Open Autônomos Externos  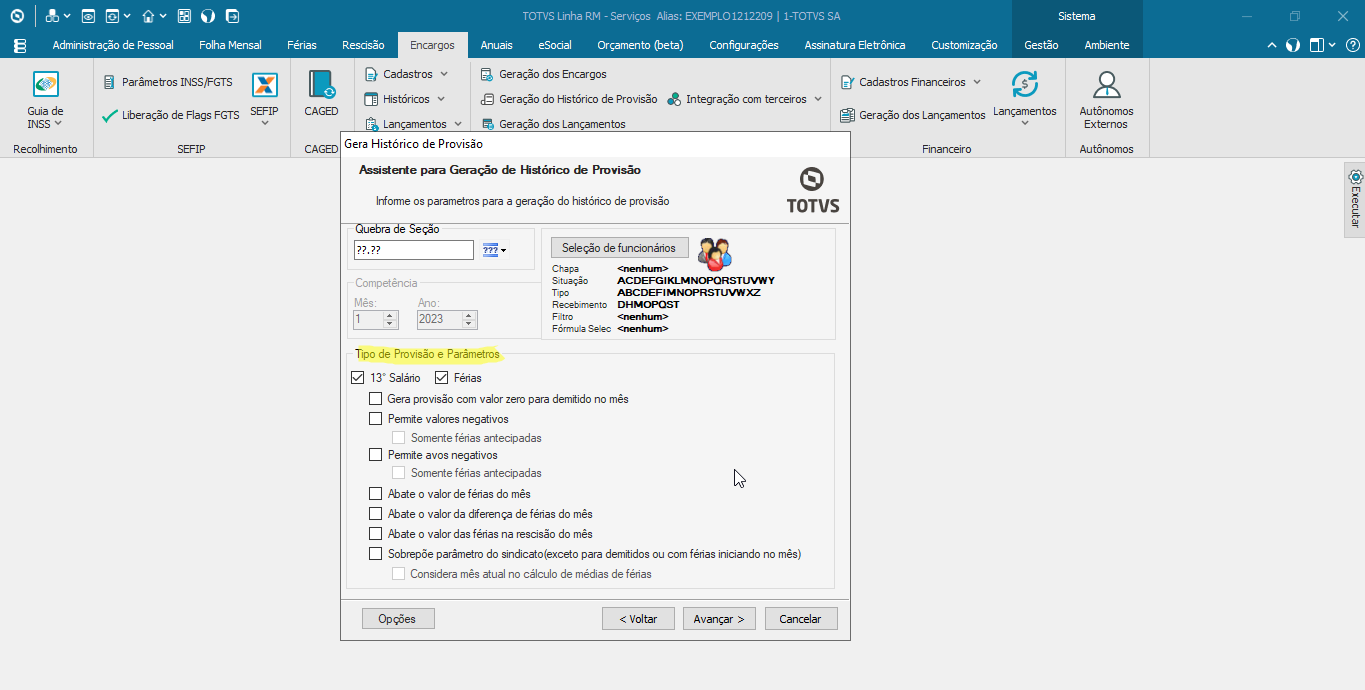pyautogui.click(x=1106, y=100)
